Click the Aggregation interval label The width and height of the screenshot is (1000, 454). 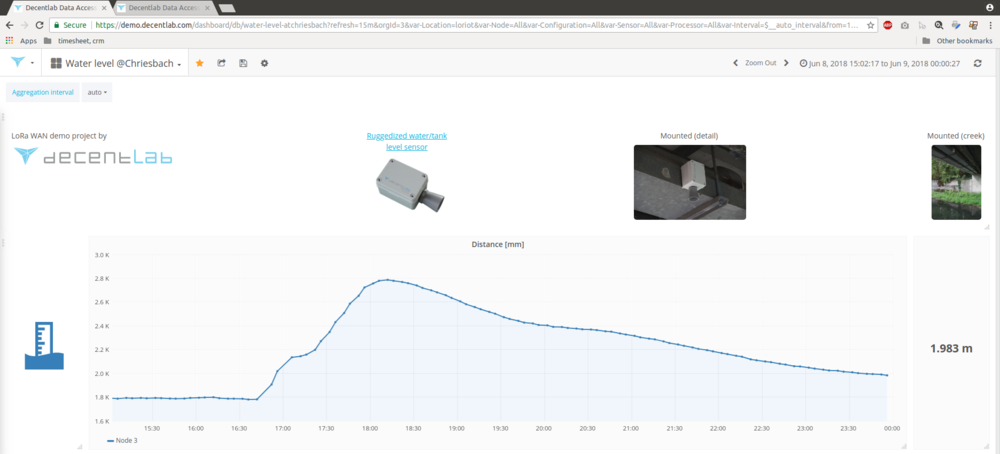[x=43, y=92]
